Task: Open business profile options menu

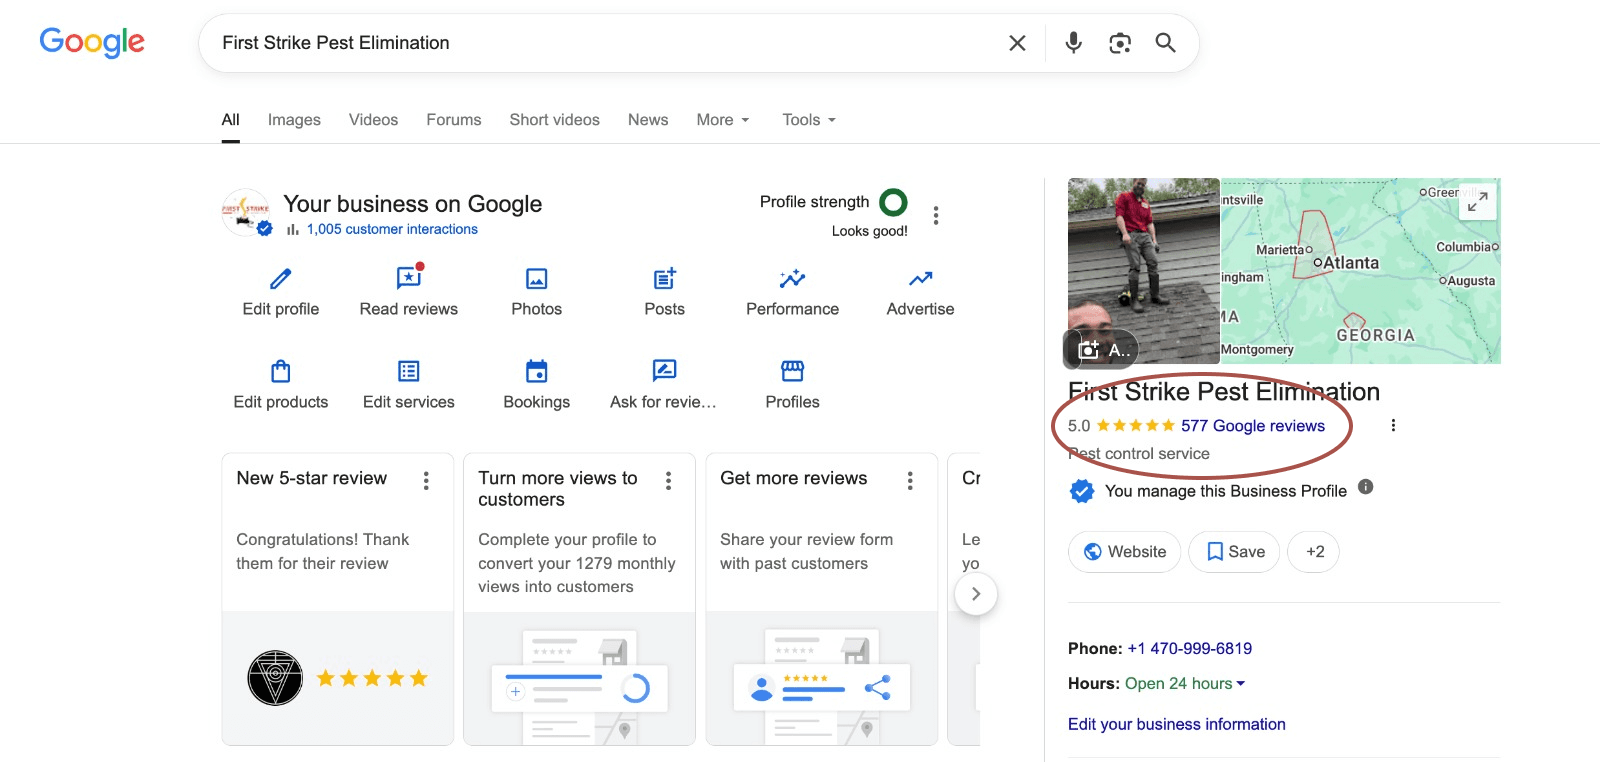Action: tap(936, 215)
